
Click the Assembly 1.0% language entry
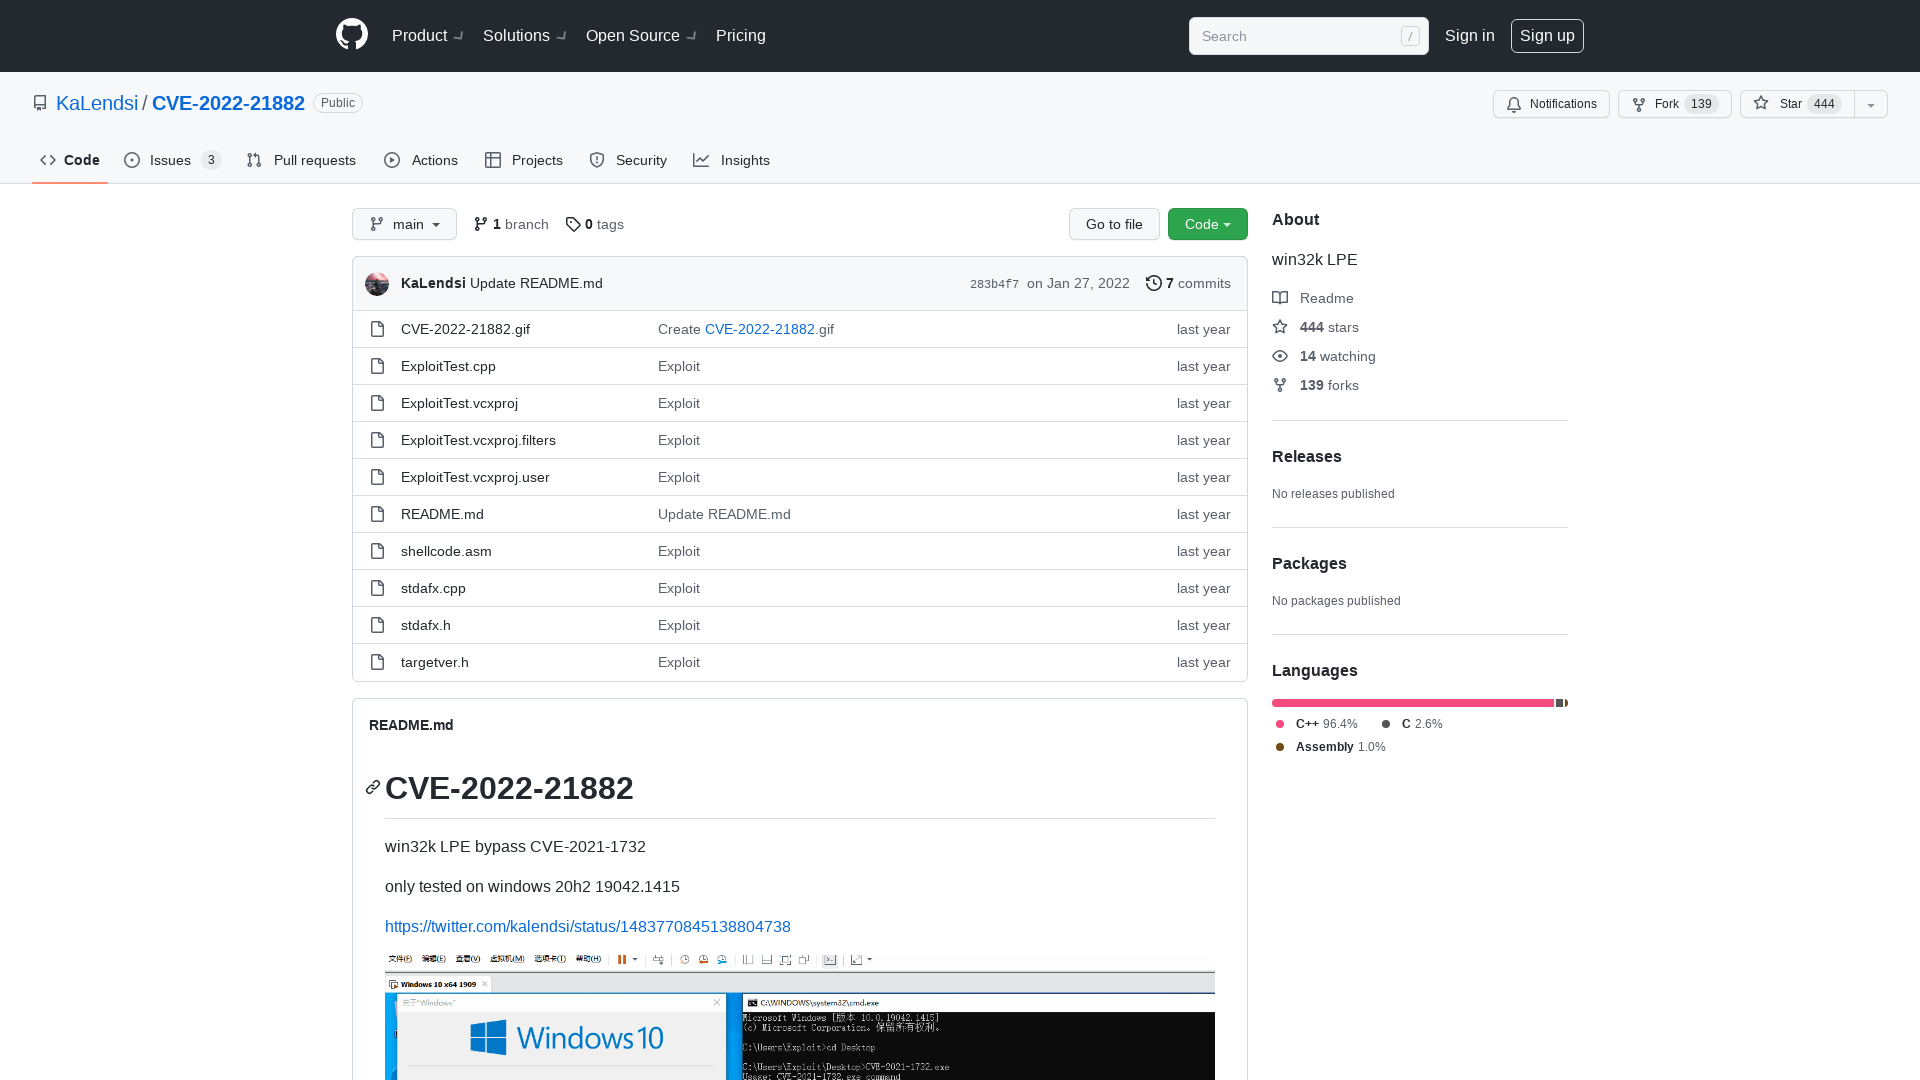point(1330,747)
